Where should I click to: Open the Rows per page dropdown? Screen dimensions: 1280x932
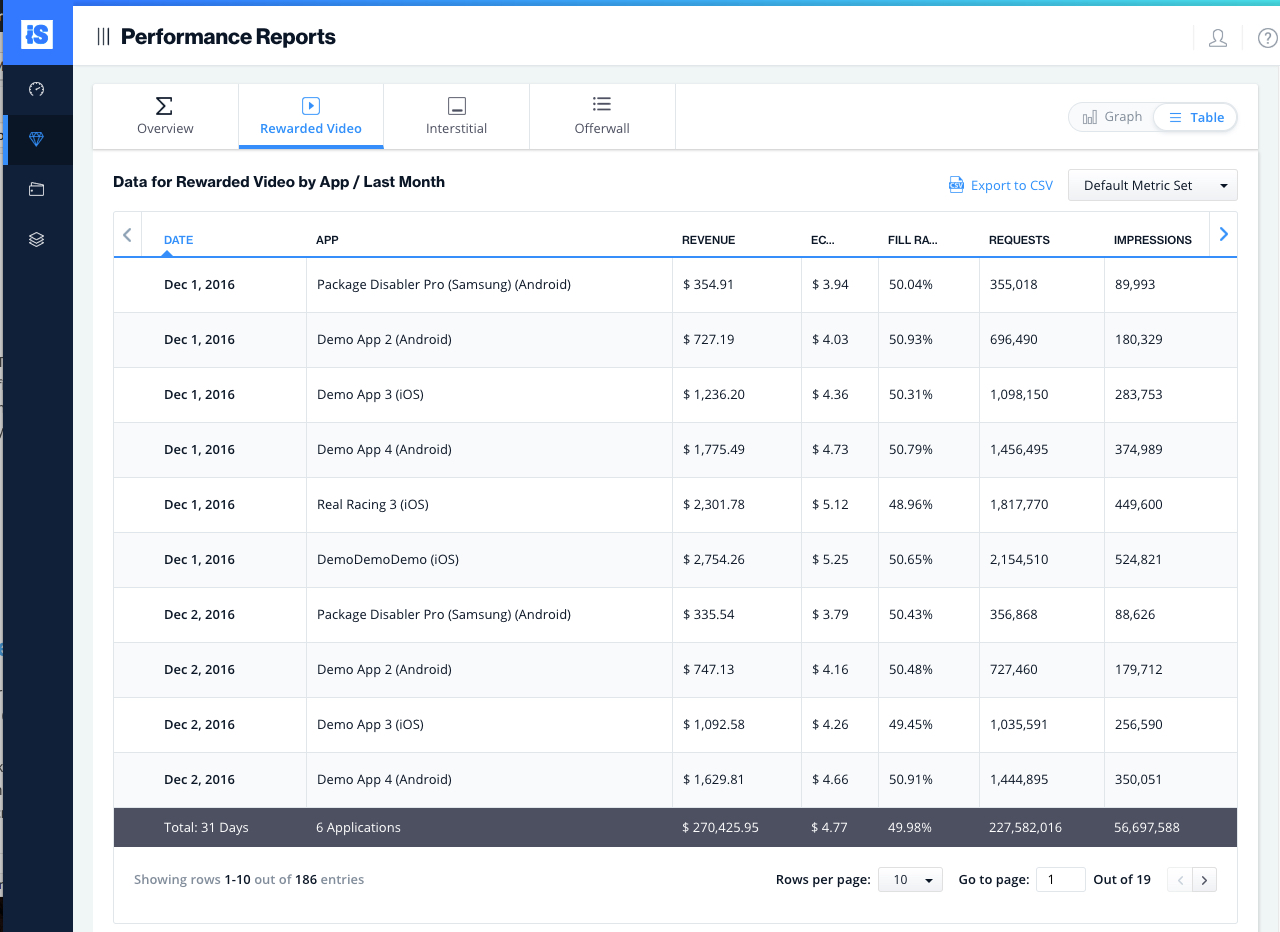(909, 879)
